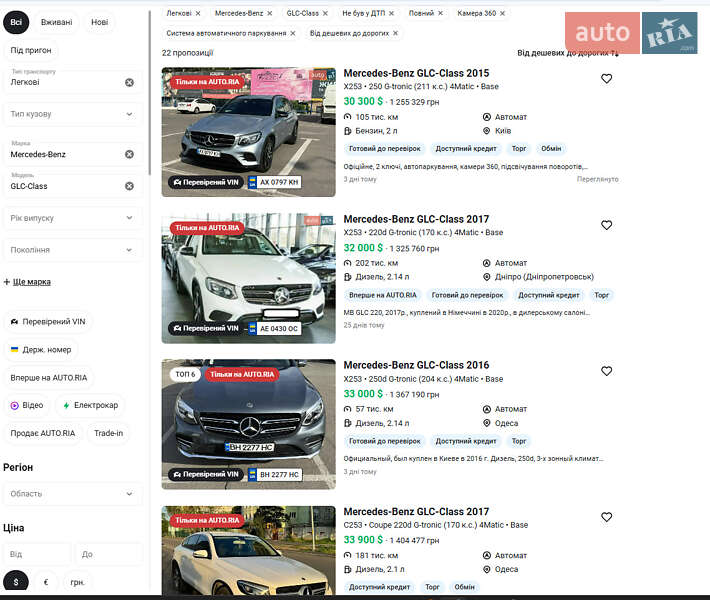Select грн. currency for price

[77, 582]
